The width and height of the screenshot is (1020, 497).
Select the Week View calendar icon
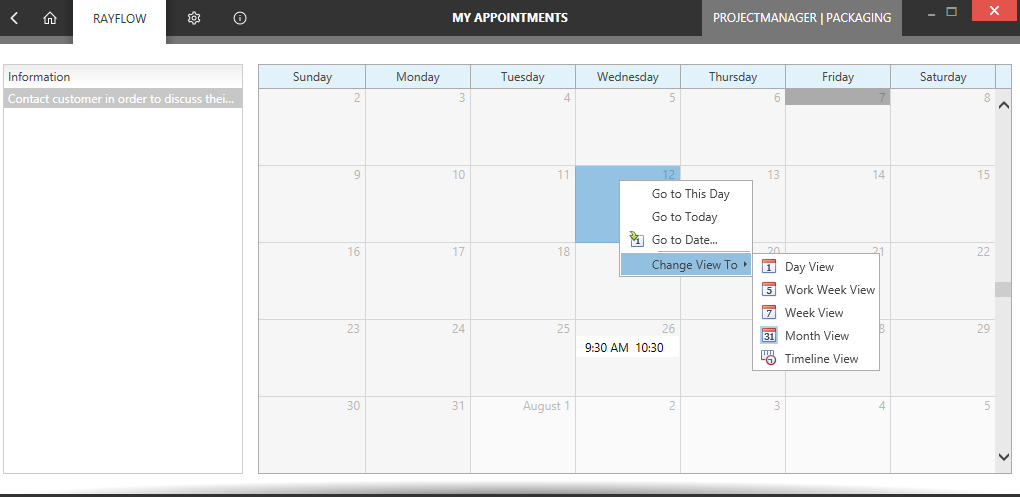[x=769, y=312]
